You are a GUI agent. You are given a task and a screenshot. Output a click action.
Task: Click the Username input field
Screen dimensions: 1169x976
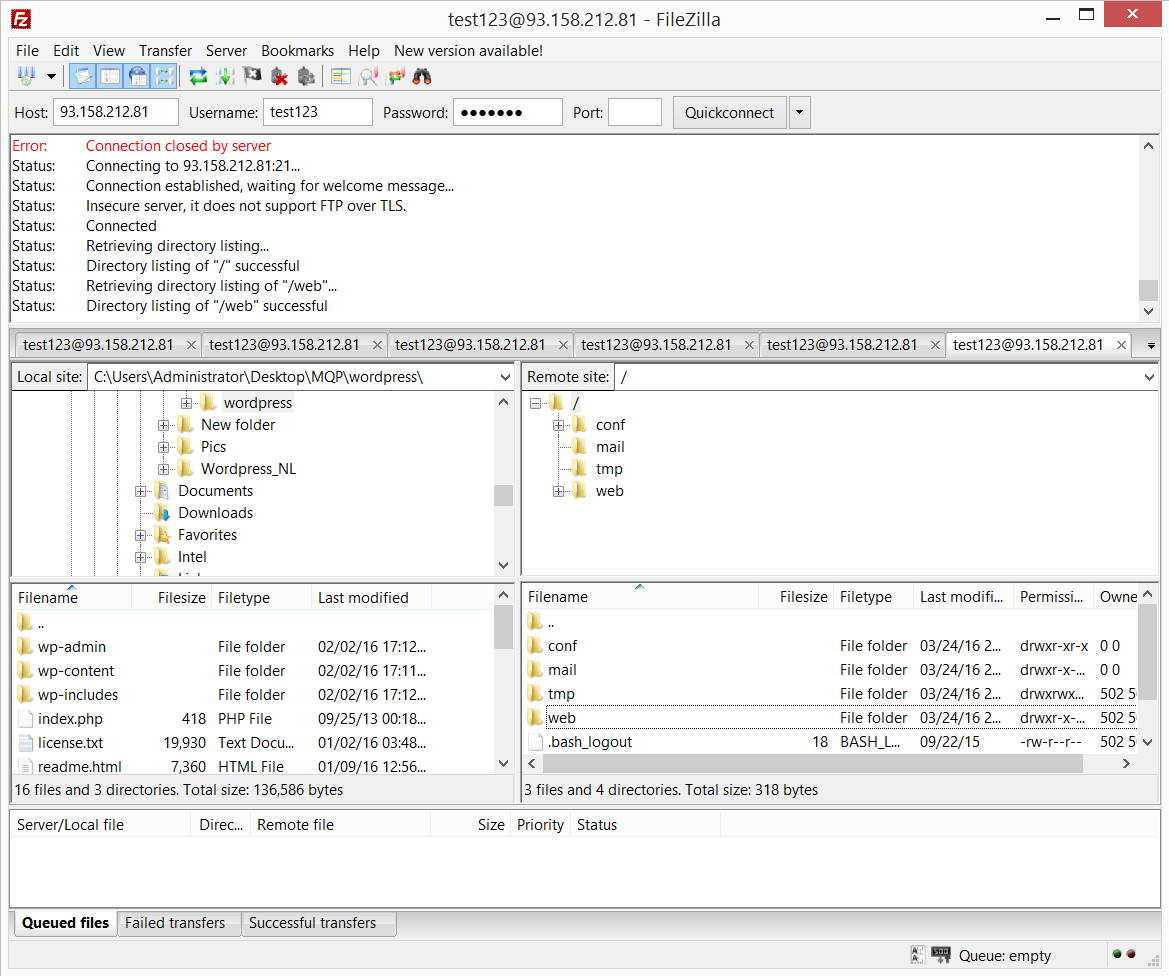click(318, 112)
